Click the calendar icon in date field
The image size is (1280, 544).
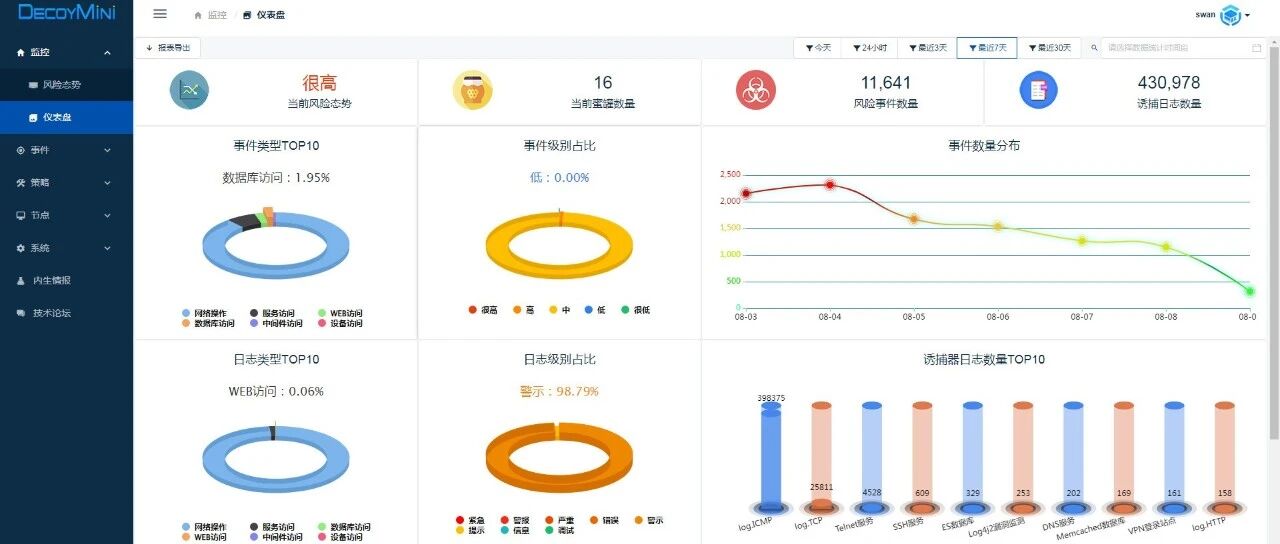point(1257,47)
